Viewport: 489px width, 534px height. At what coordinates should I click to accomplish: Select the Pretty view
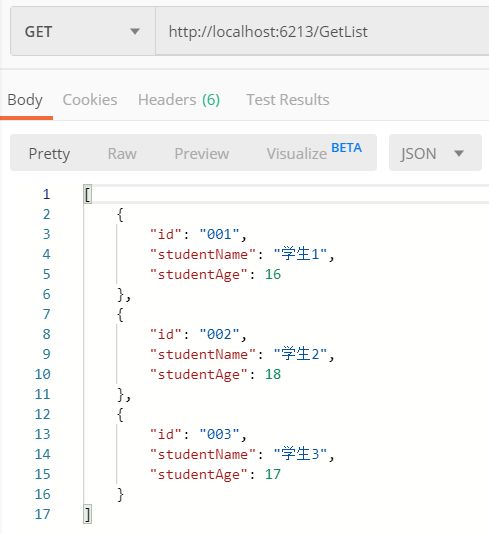49,154
